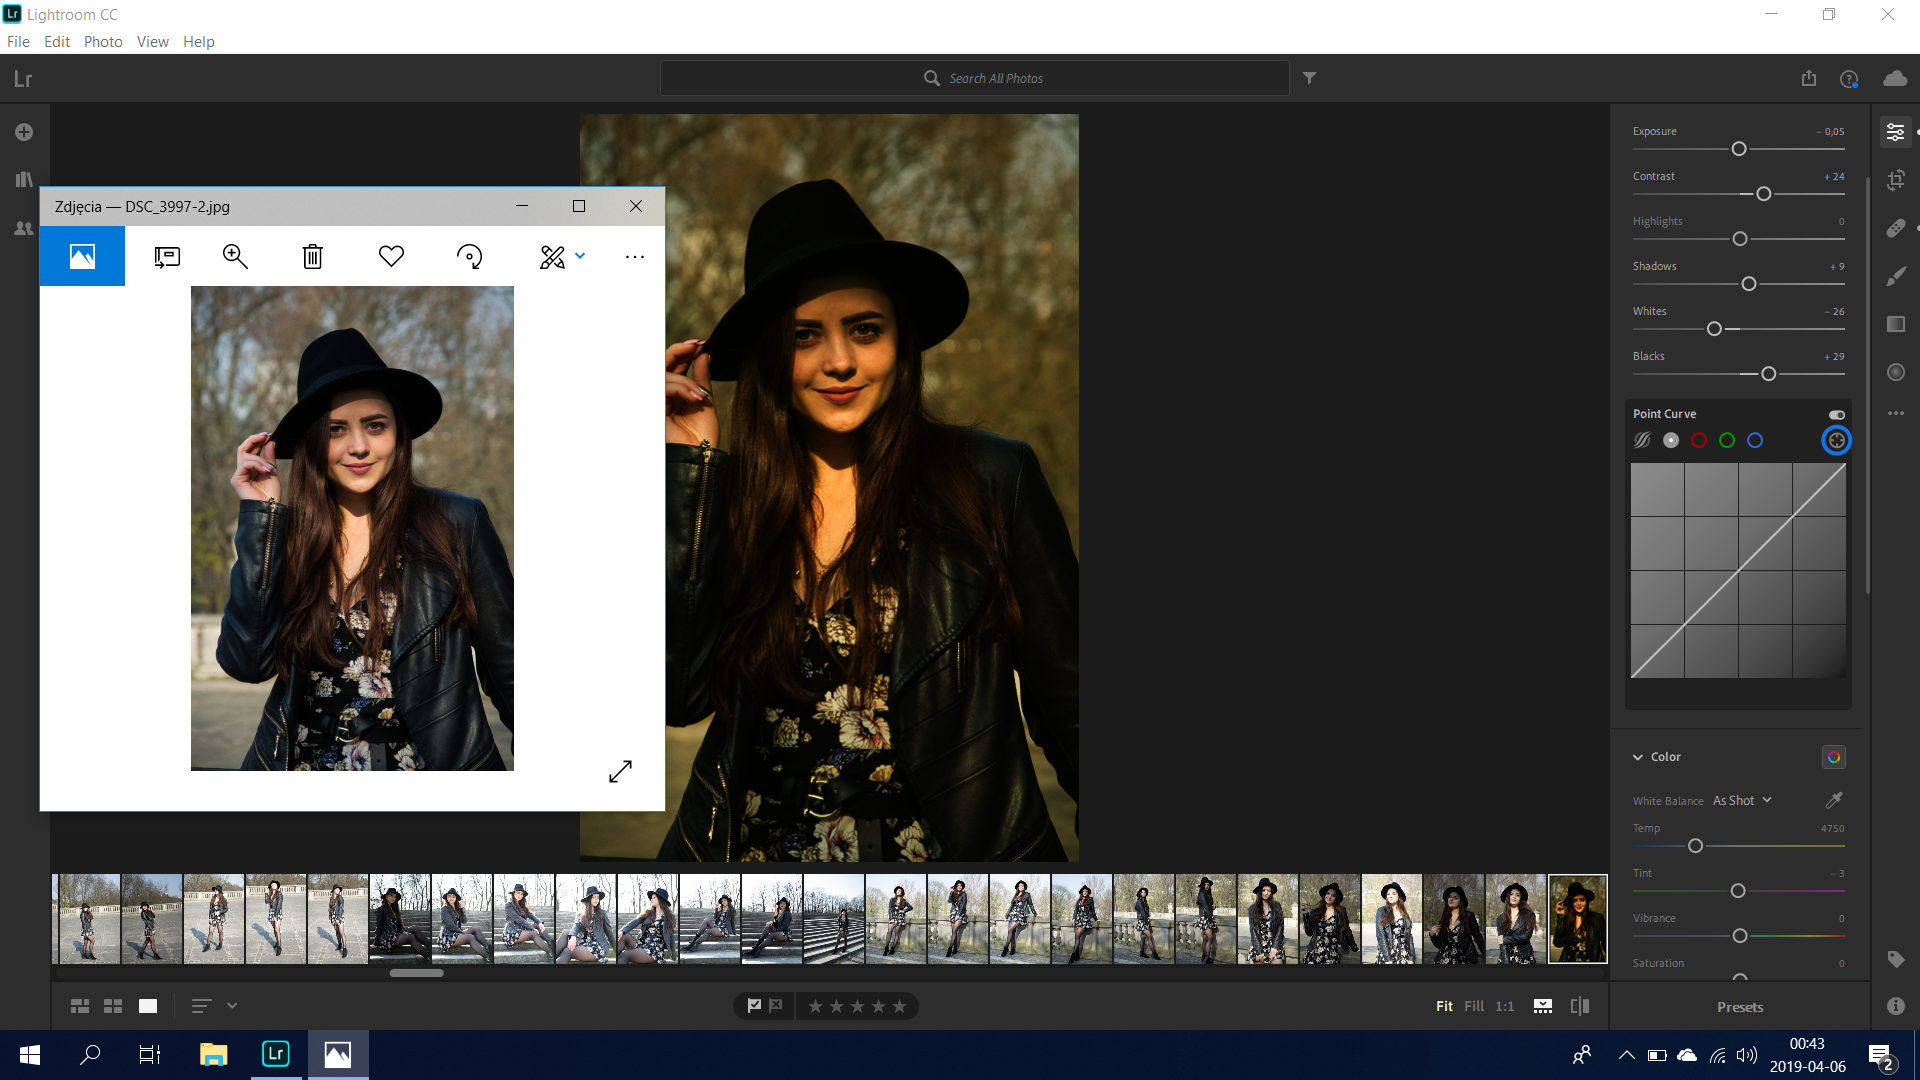Select the red channel curve
Viewport: 1920px width, 1080px height.
click(1699, 440)
